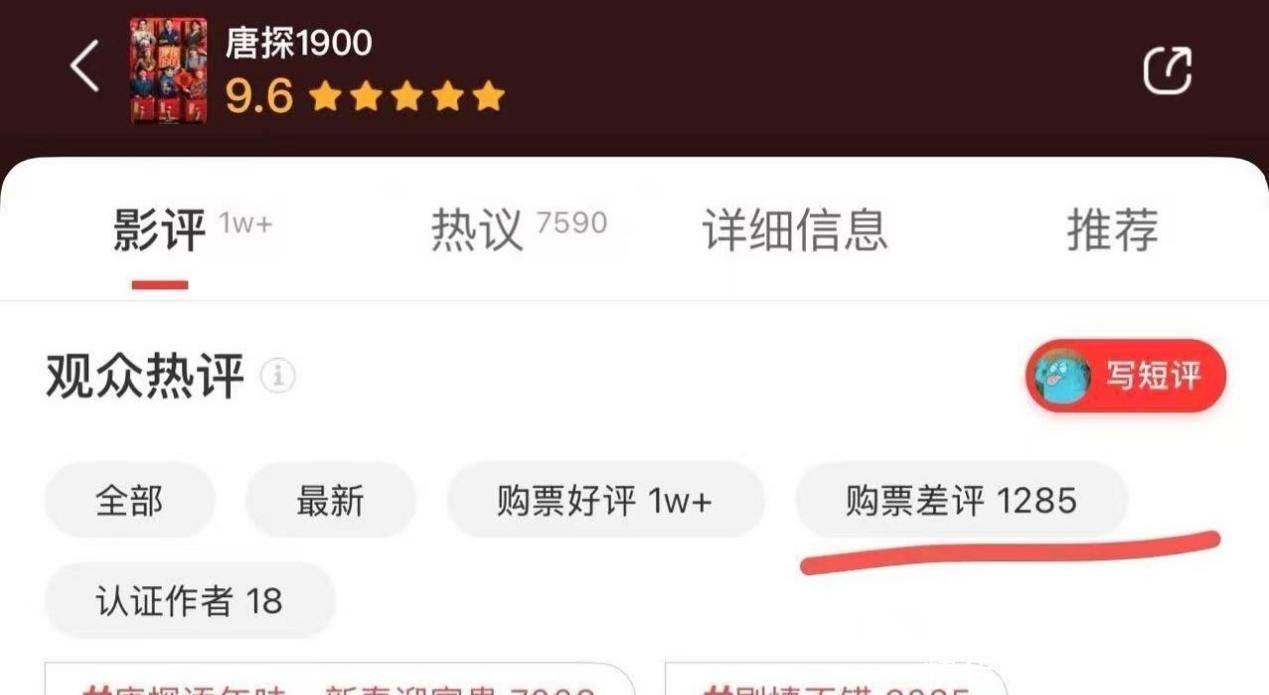Image resolution: width=1269 pixels, height=695 pixels.
Task: Show 认证作者 18 reviews
Action: point(190,600)
